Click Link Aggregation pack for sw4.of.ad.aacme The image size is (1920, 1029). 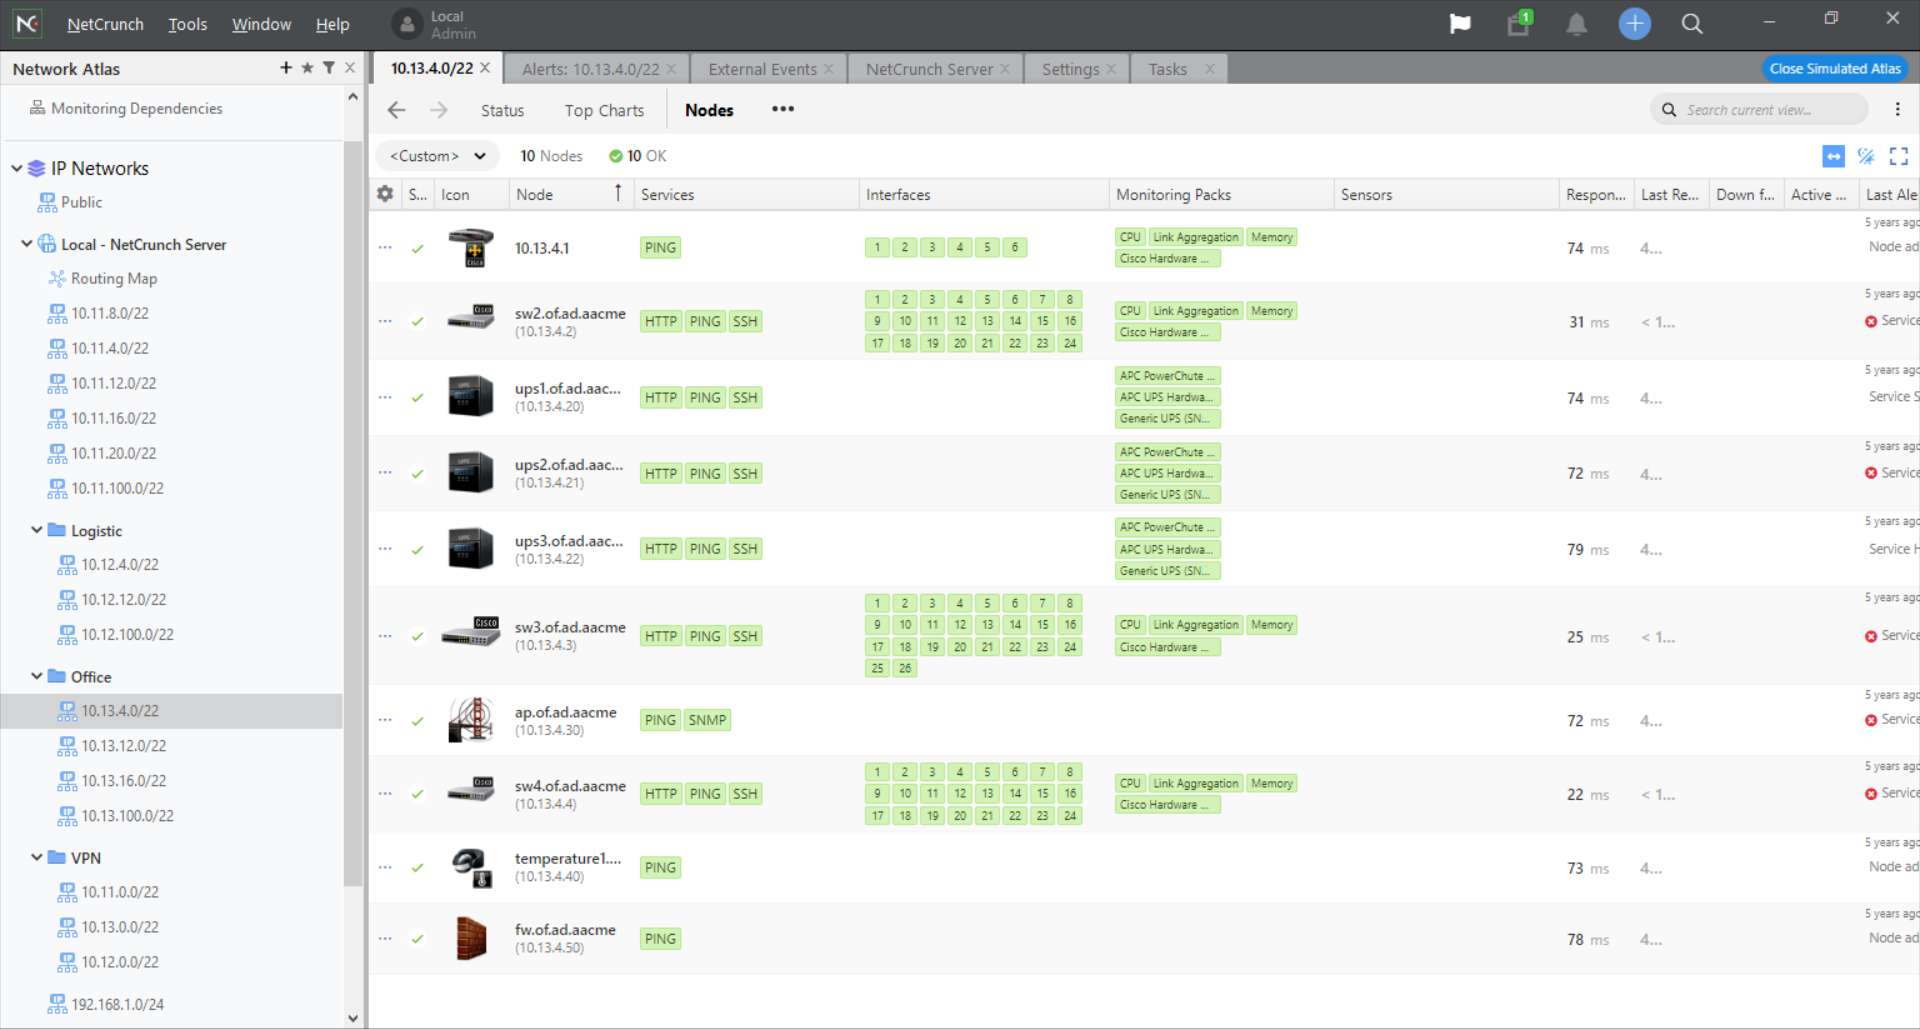tap(1195, 783)
